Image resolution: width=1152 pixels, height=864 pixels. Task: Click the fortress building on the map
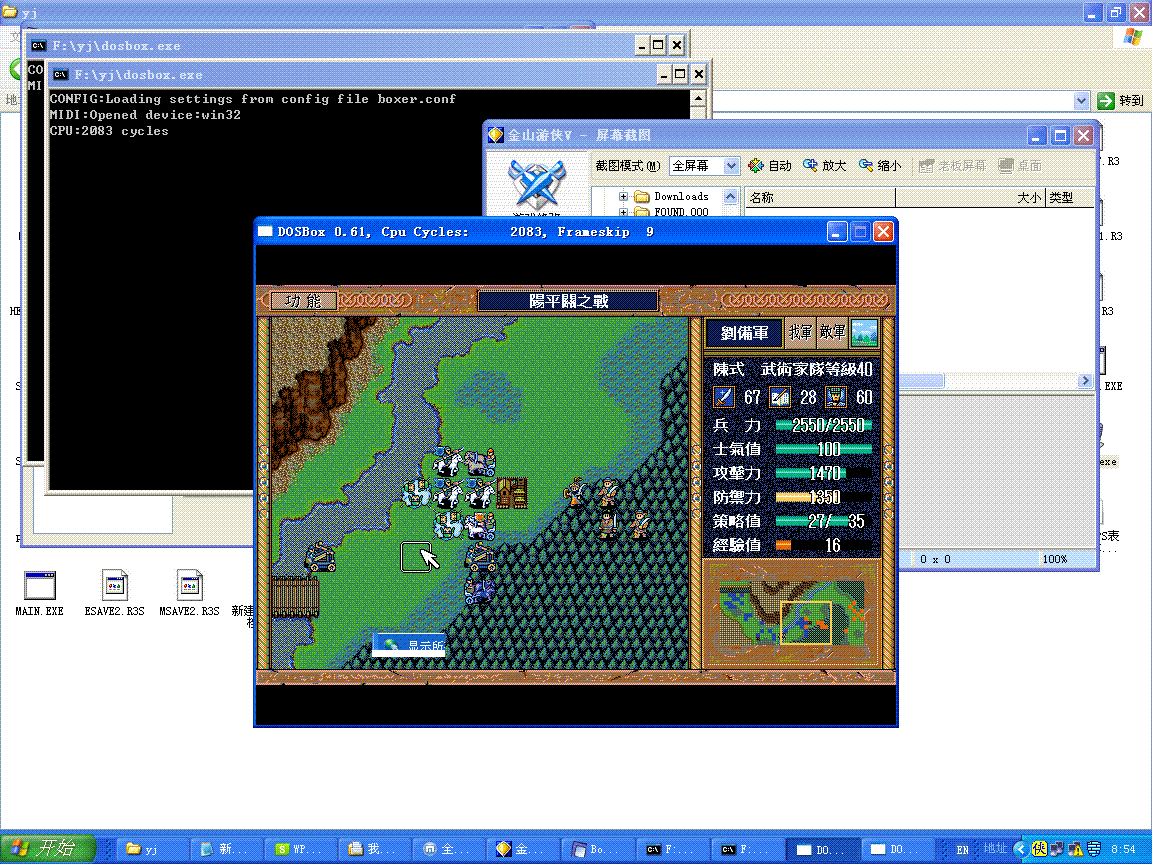[x=512, y=492]
